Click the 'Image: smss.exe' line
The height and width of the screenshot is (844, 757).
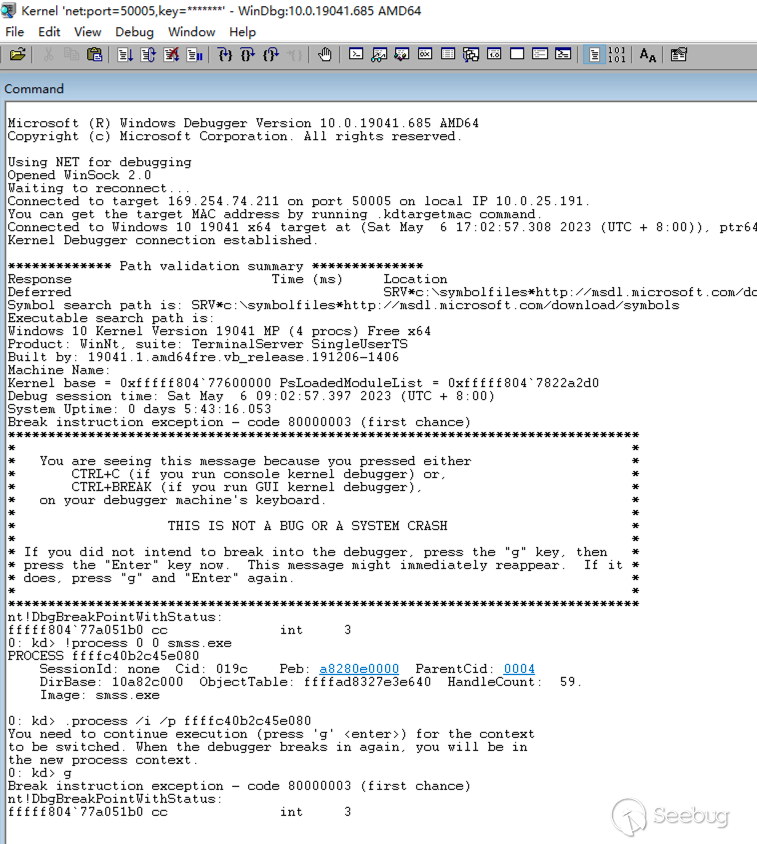[x=100, y=695]
